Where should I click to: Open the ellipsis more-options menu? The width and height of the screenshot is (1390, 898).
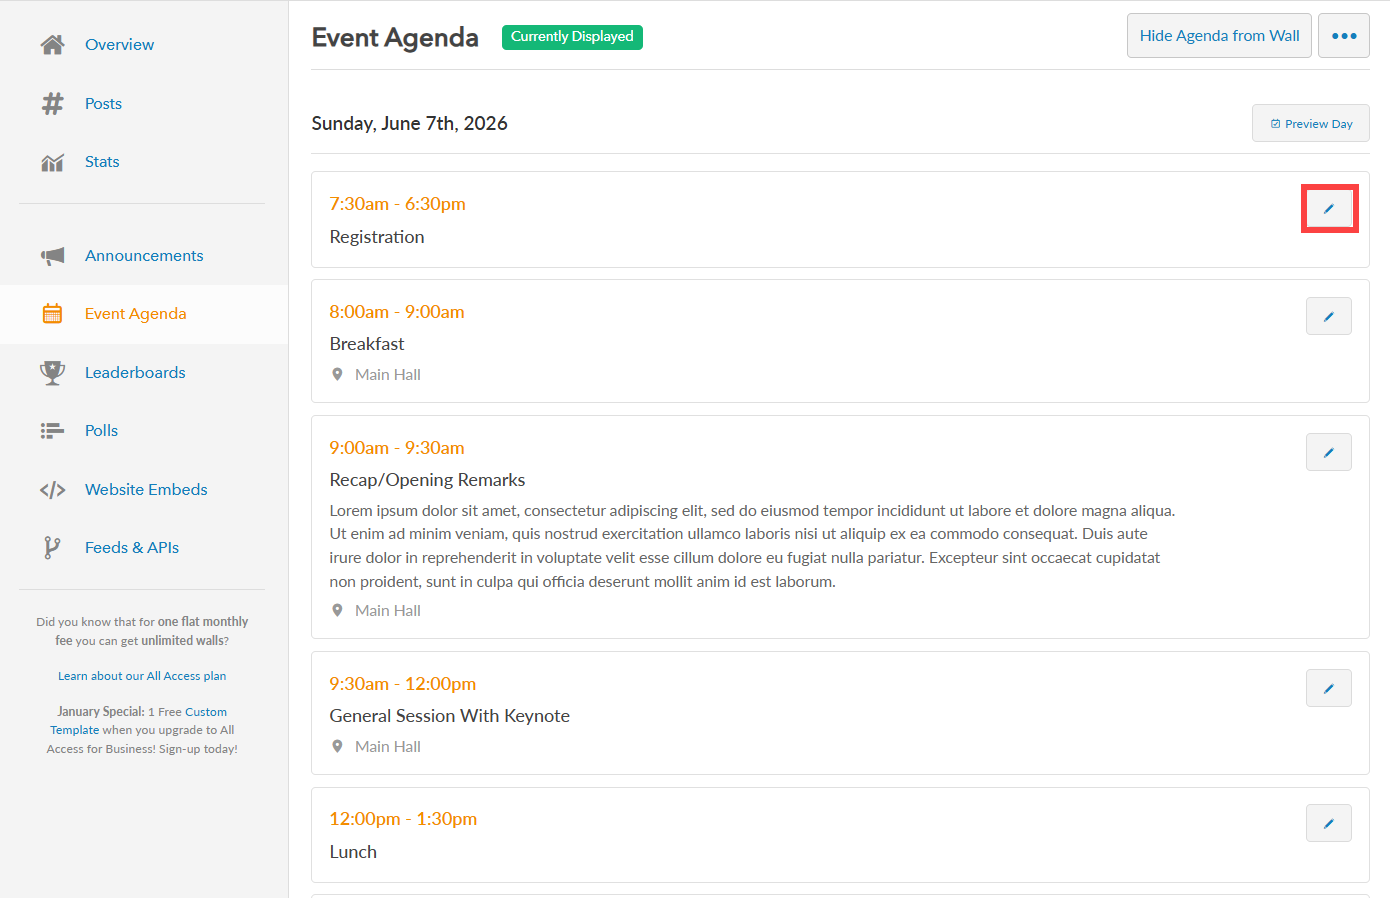(1344, 35)
